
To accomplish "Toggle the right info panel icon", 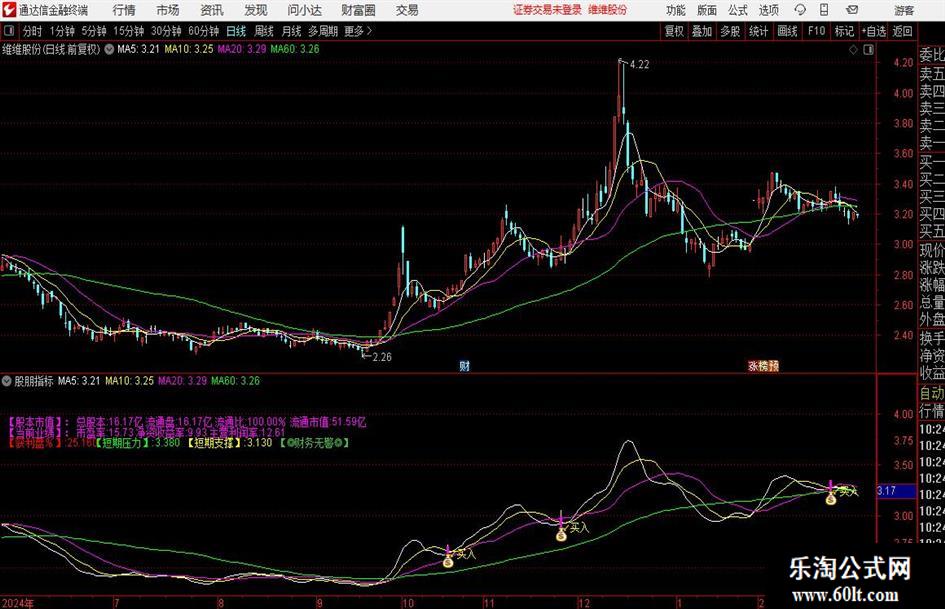I will [x=868, y=50].
